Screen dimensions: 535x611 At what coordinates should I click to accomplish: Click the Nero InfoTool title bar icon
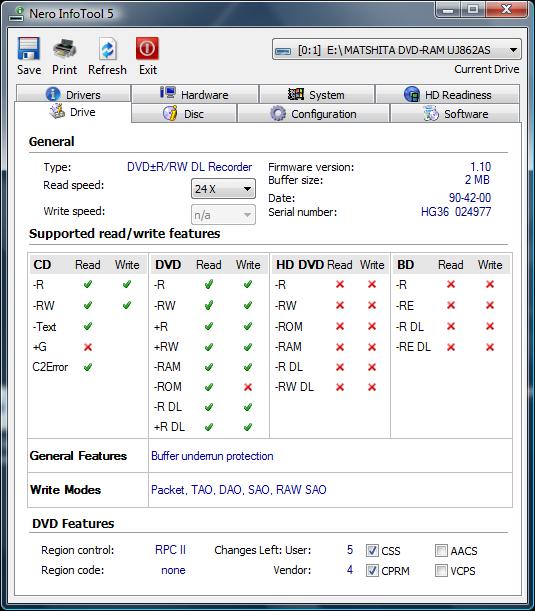pyautogui.click(x=16, y=14)
